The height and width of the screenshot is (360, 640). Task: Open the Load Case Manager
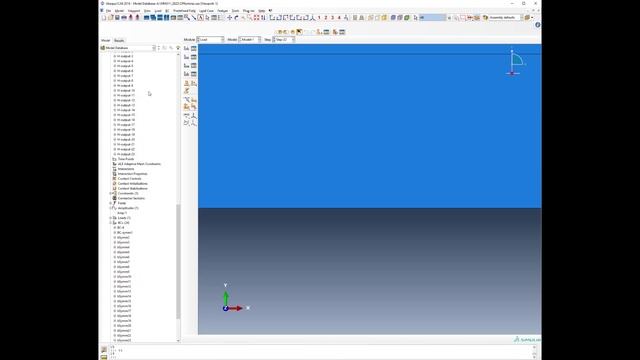[194, 74]
